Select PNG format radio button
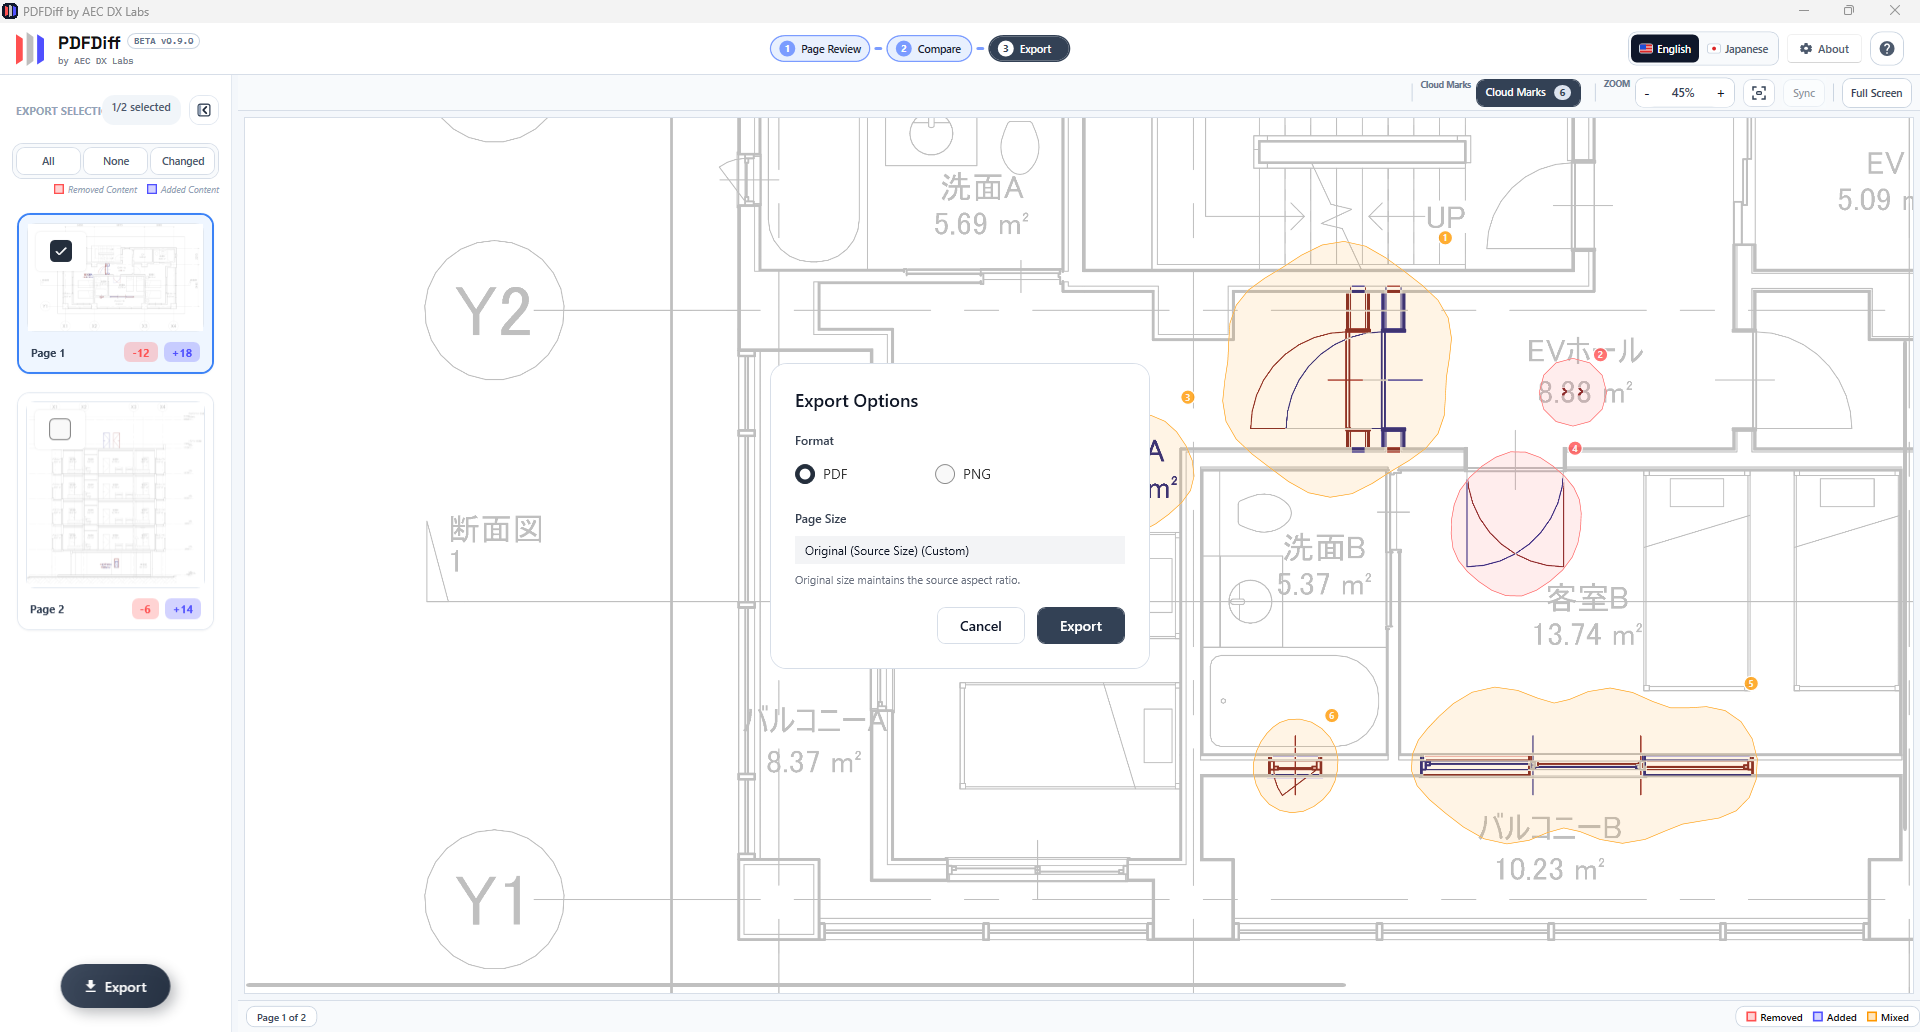 point(945,474)
